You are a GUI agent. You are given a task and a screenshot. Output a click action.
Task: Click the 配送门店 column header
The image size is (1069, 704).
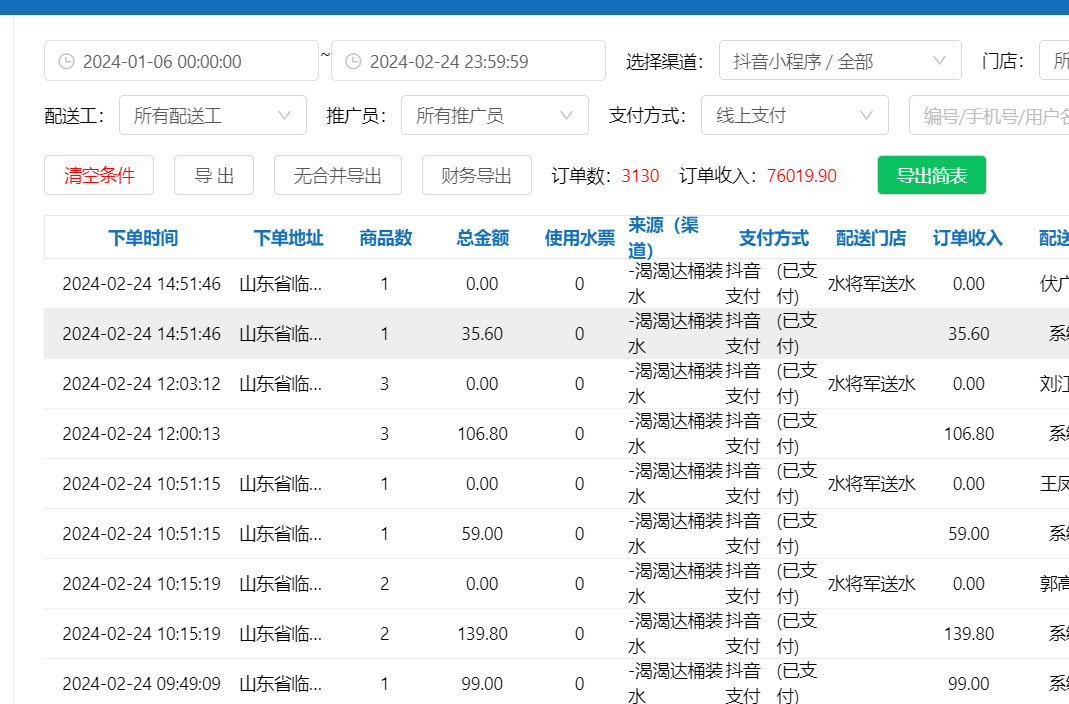coord(871,238)
